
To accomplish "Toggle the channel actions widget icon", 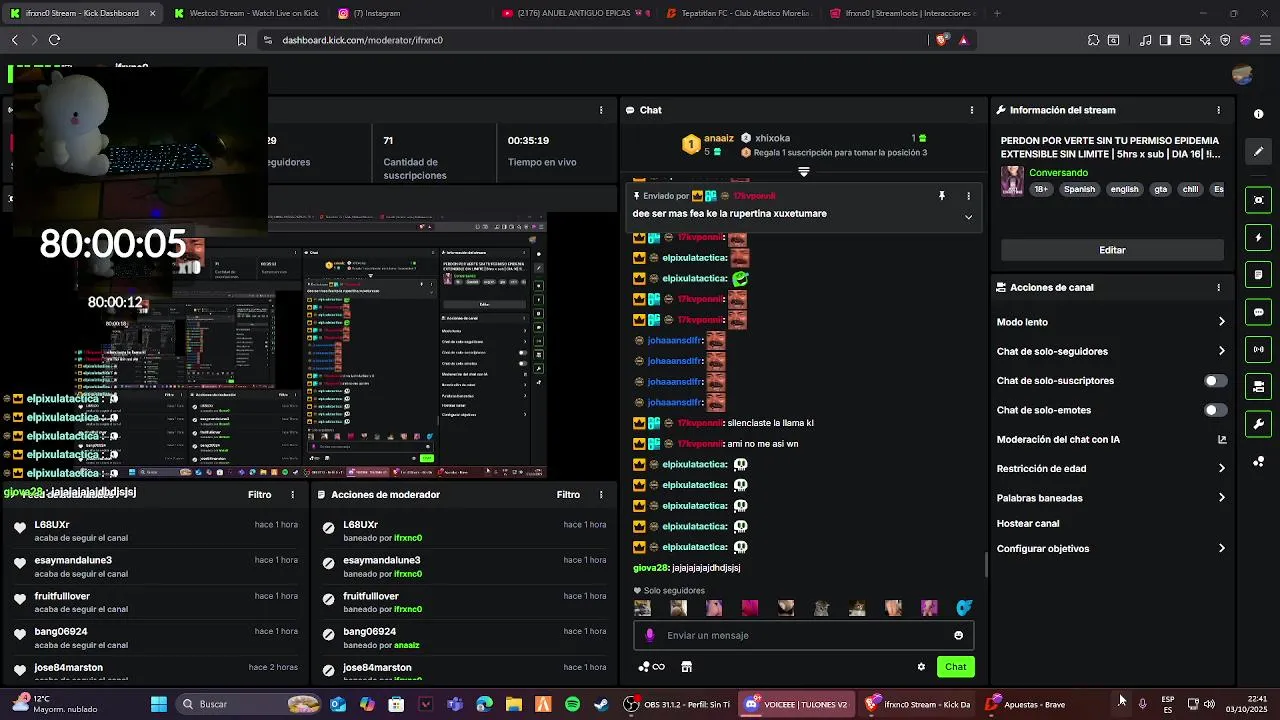I will point(1259,387).
